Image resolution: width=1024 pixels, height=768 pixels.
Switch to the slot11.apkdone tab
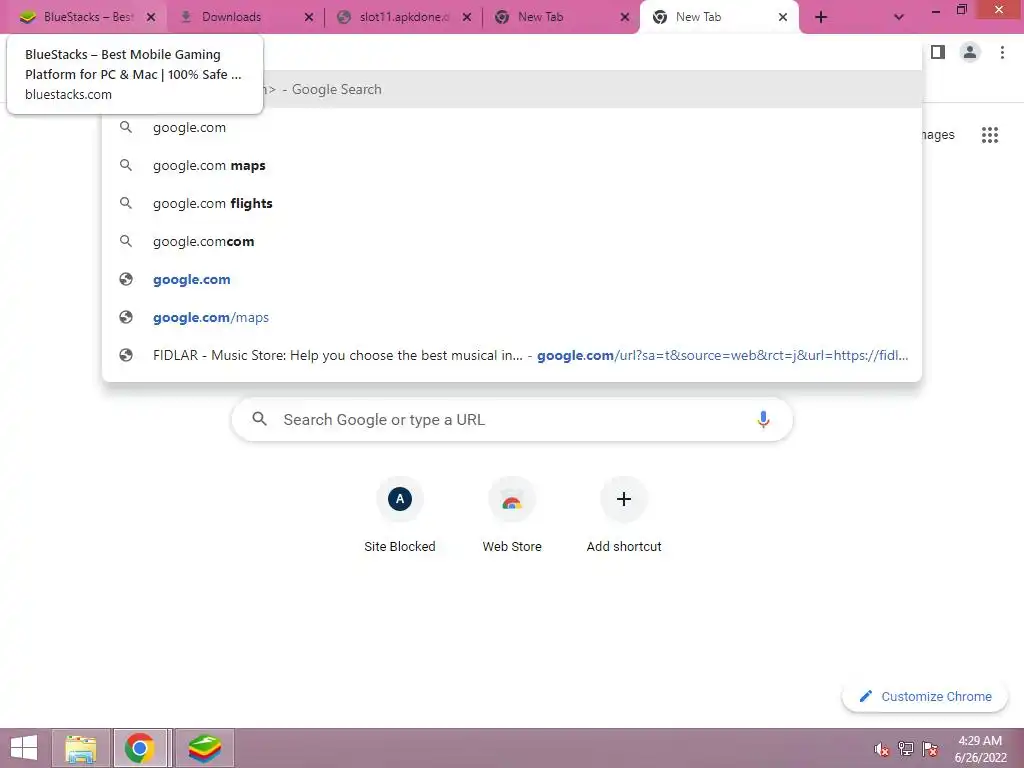point(404,17)
